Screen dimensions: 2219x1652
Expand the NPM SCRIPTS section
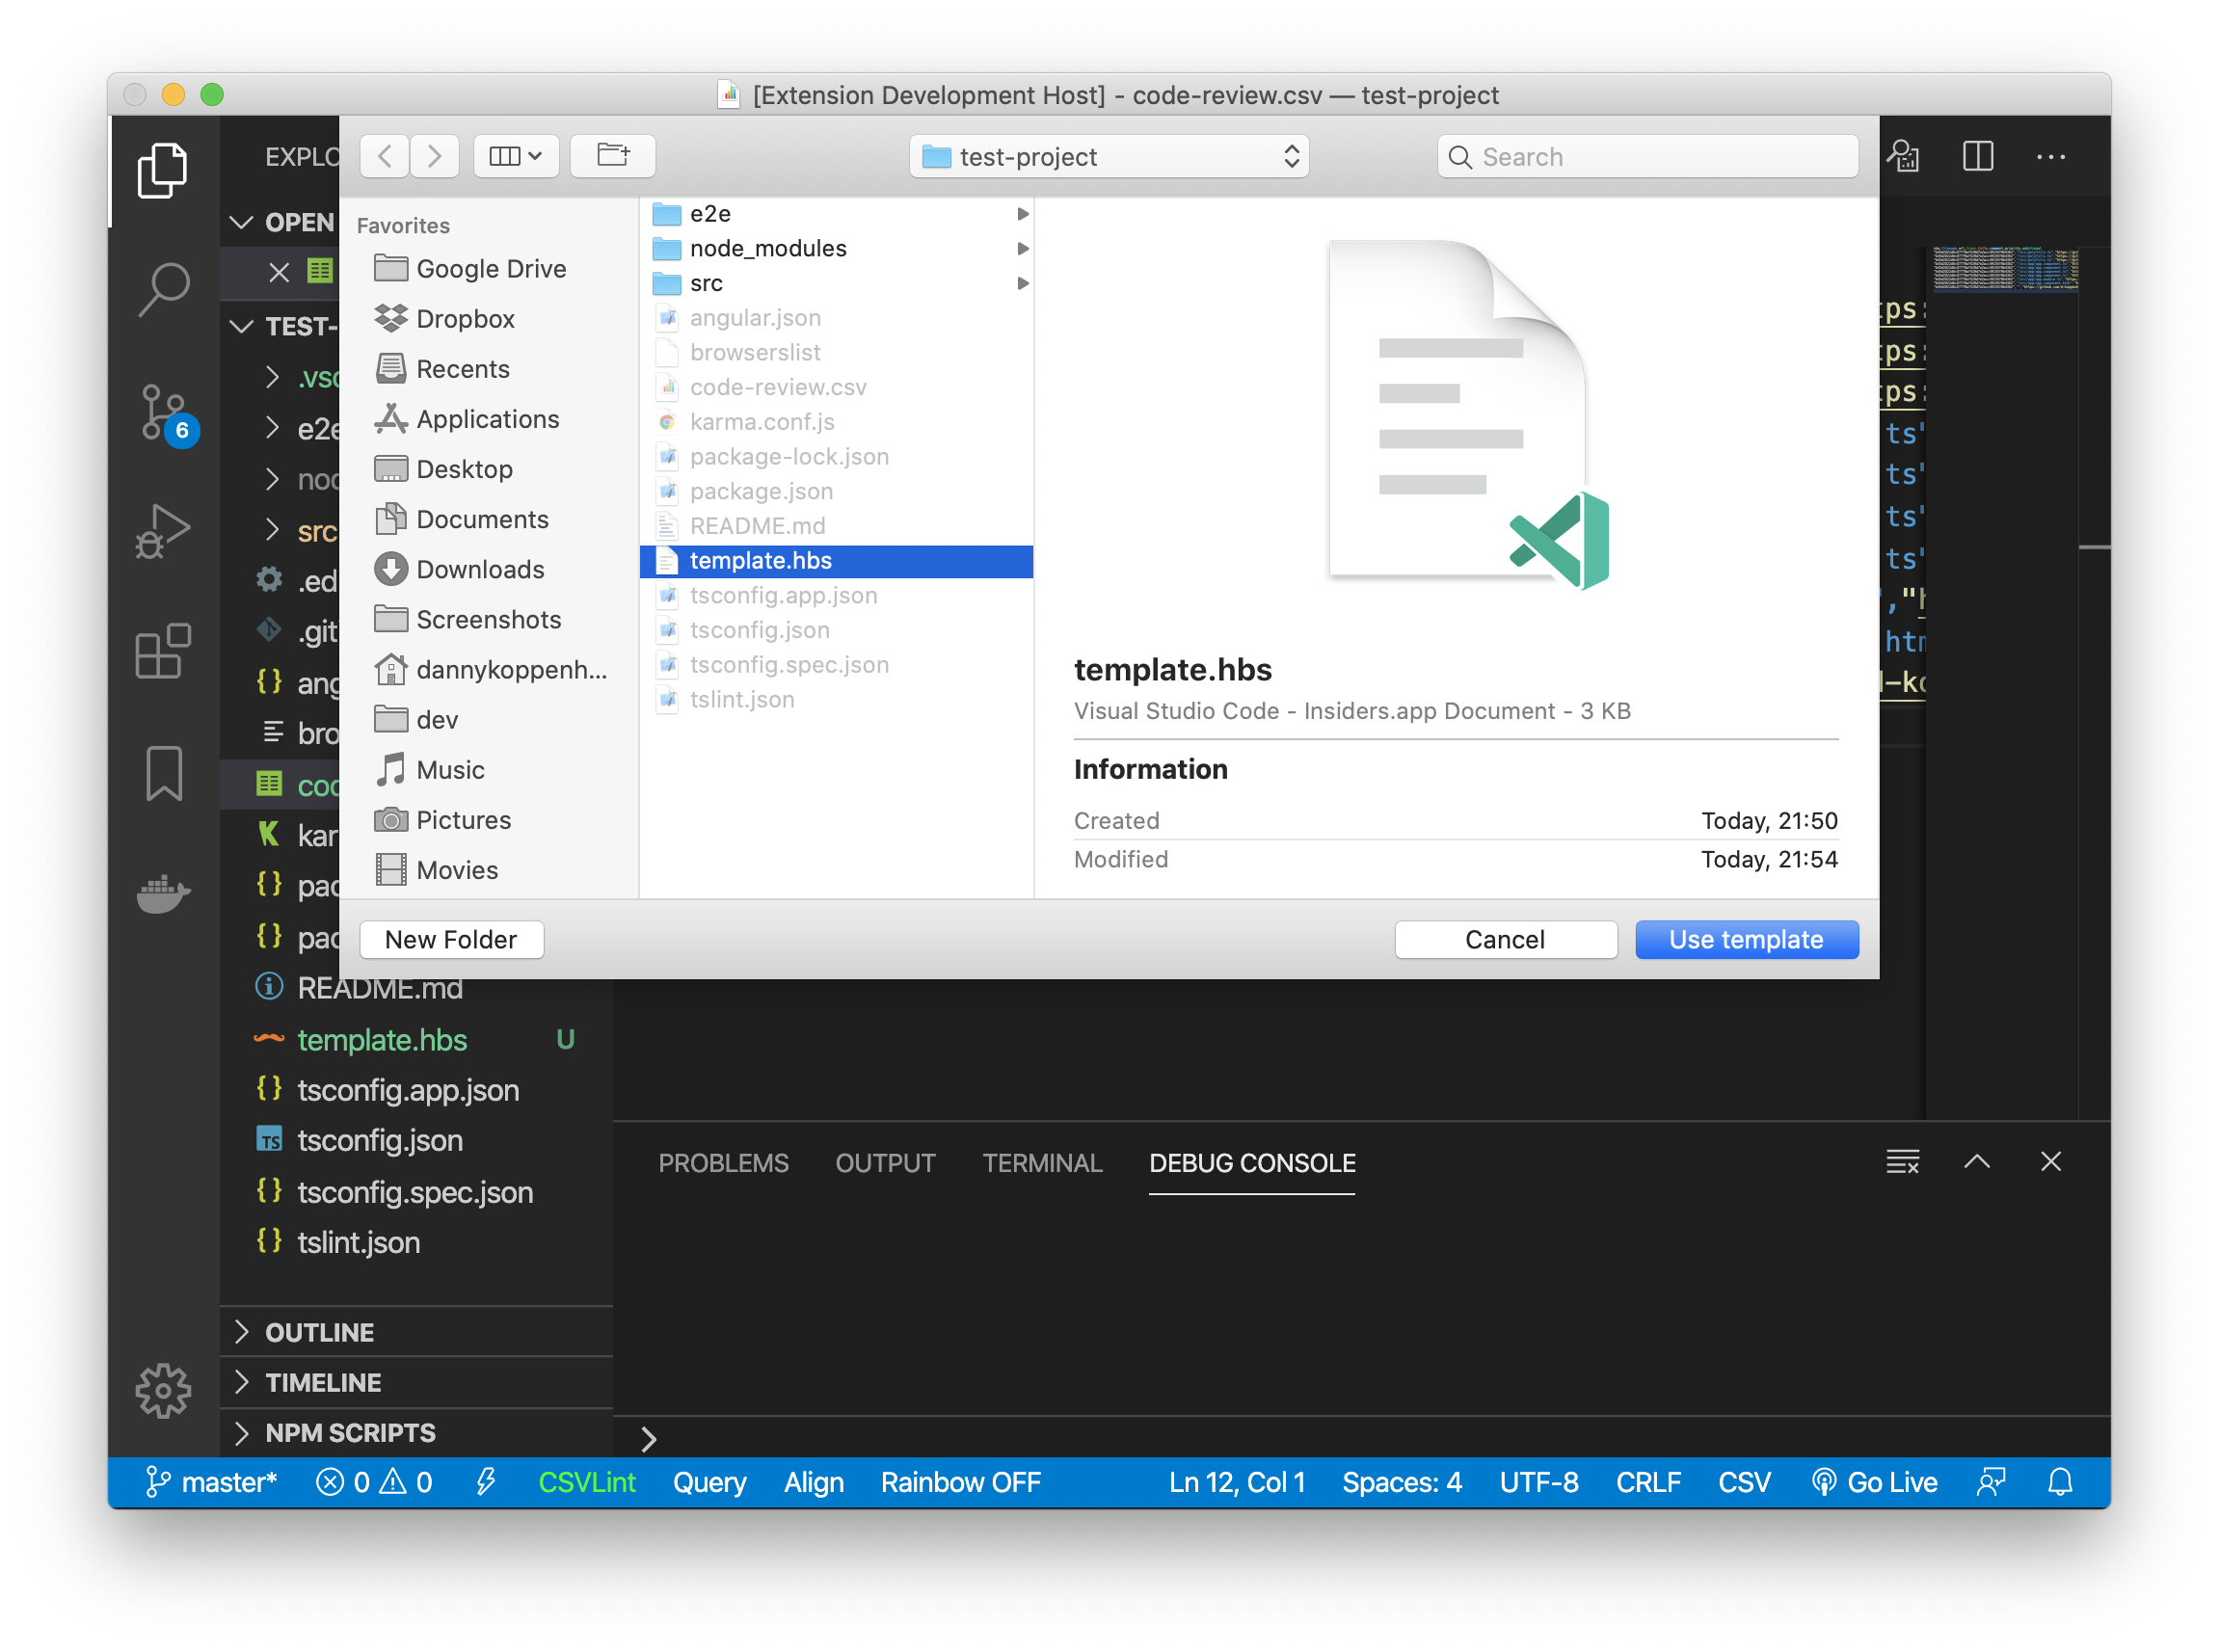(x=350, y=1433)
